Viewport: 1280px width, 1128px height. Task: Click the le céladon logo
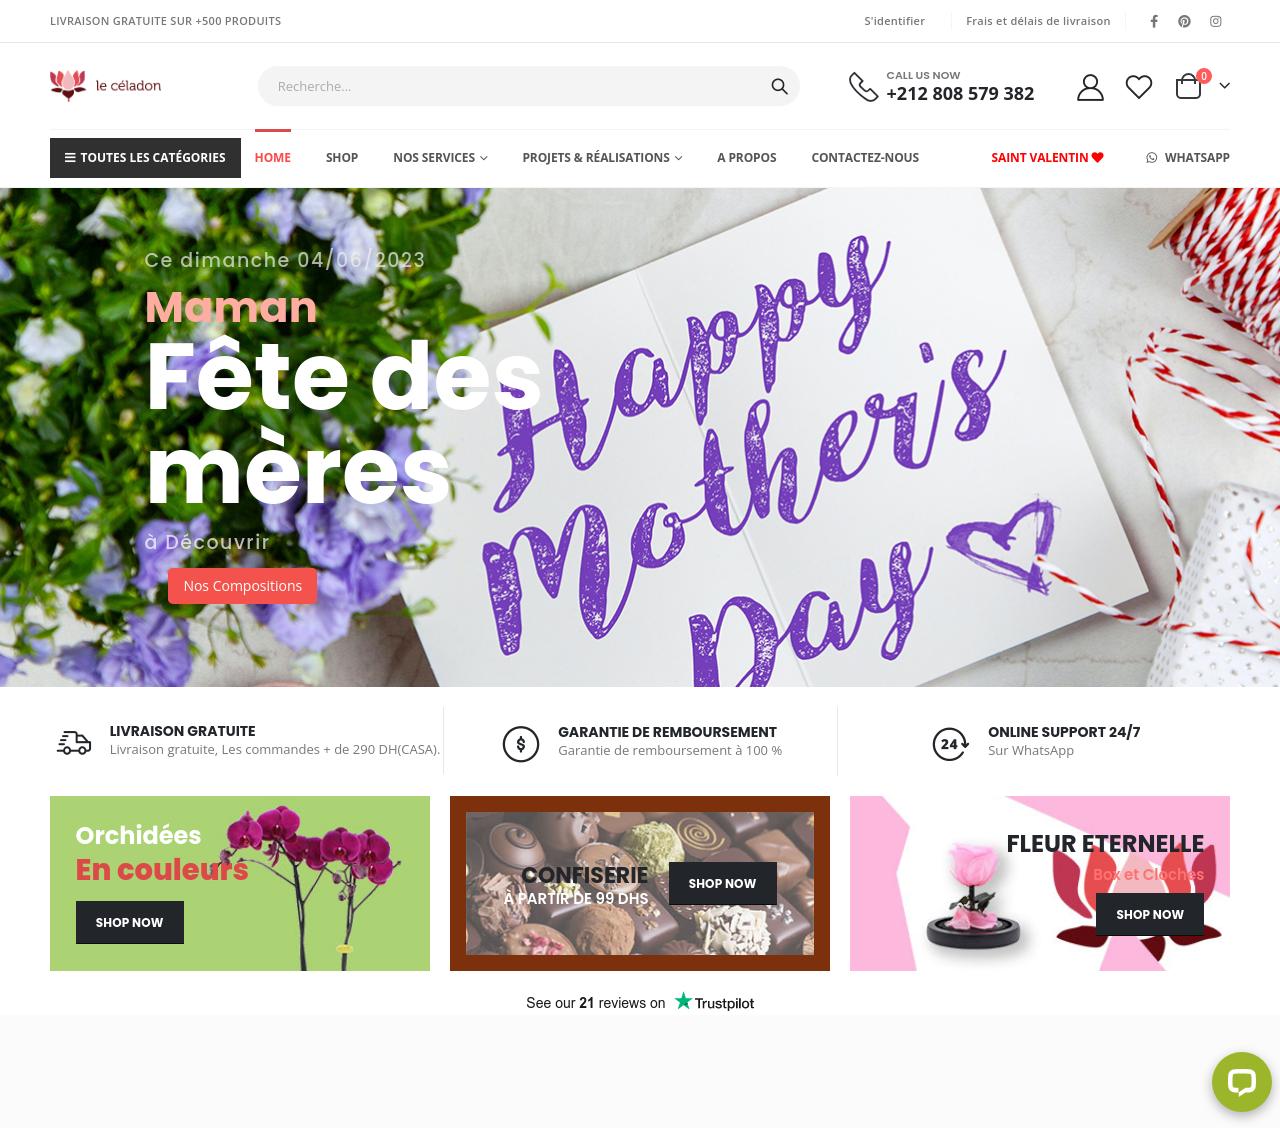click(106, 85)
